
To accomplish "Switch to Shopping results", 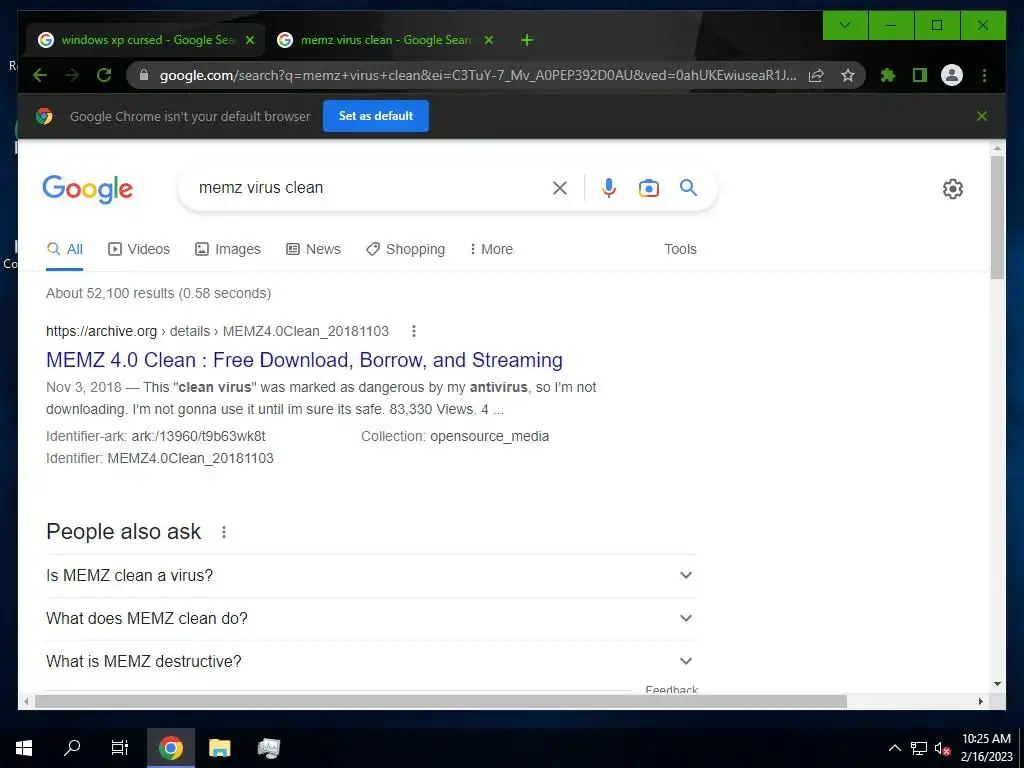I will [x=406, y=249].
